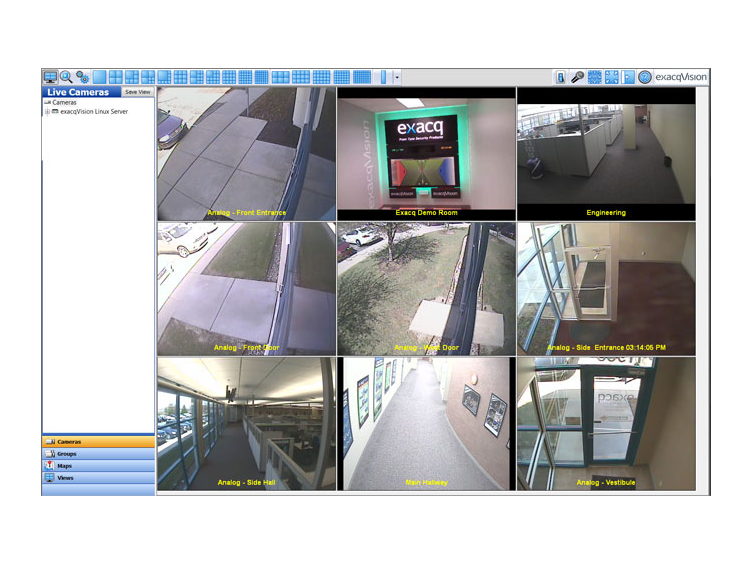Open the Config setup gears icon

pyautogui.click(x=83, y=77)
